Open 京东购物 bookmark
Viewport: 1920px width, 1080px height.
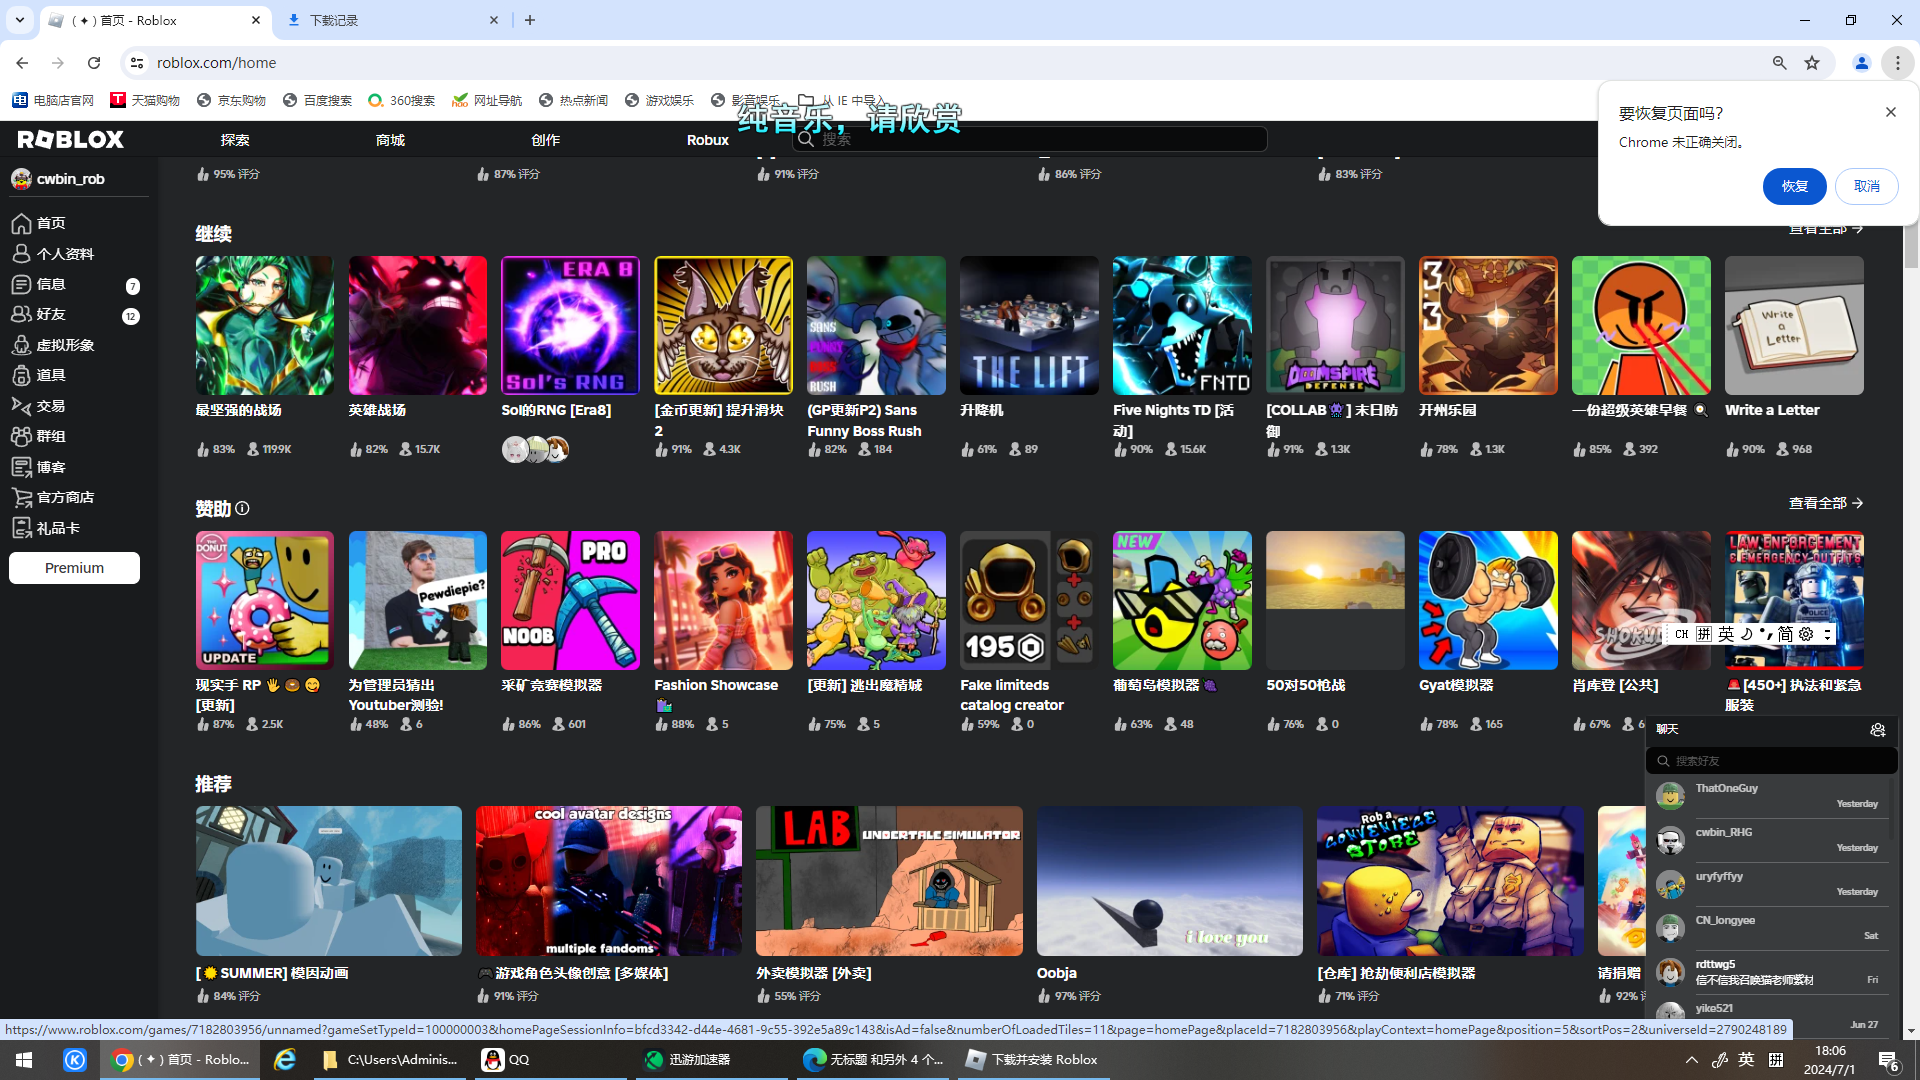coord(231,100)
